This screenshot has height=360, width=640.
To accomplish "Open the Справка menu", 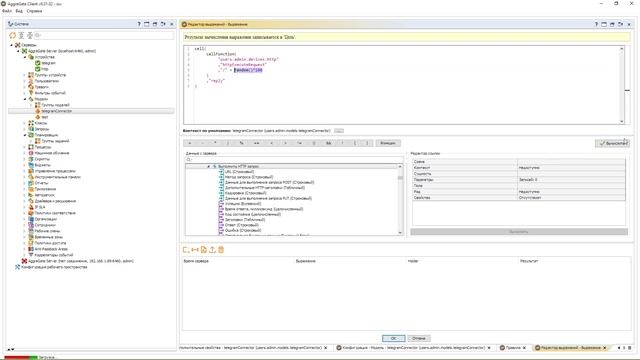I will pos(34,11).
